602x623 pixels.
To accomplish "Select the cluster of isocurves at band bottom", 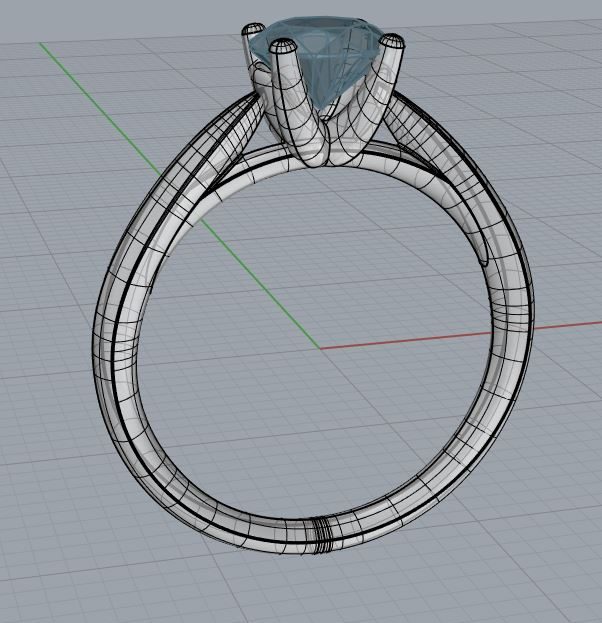I will pyautogui.click(x=322, y=535).
